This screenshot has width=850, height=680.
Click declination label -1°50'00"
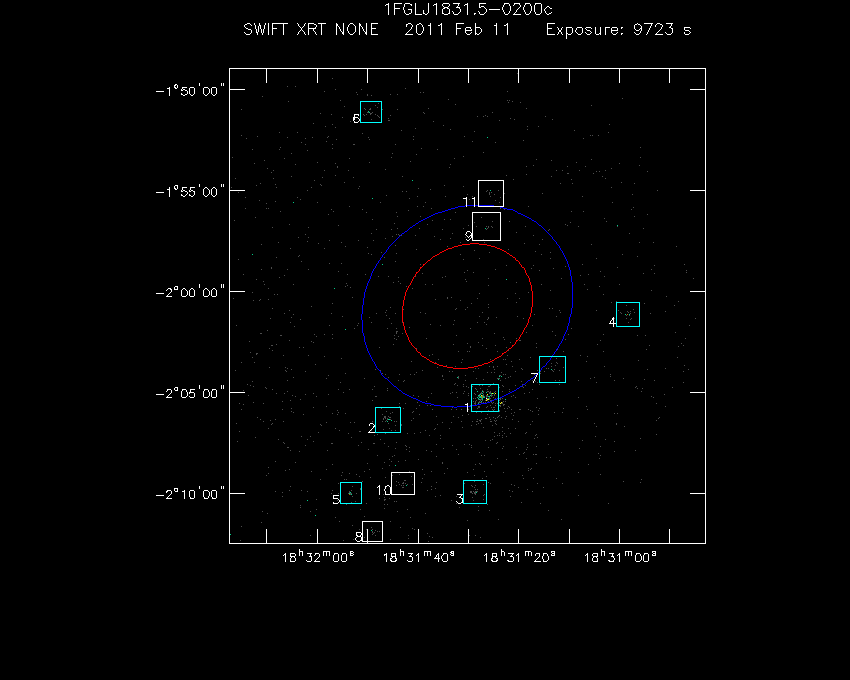(190, 91)
